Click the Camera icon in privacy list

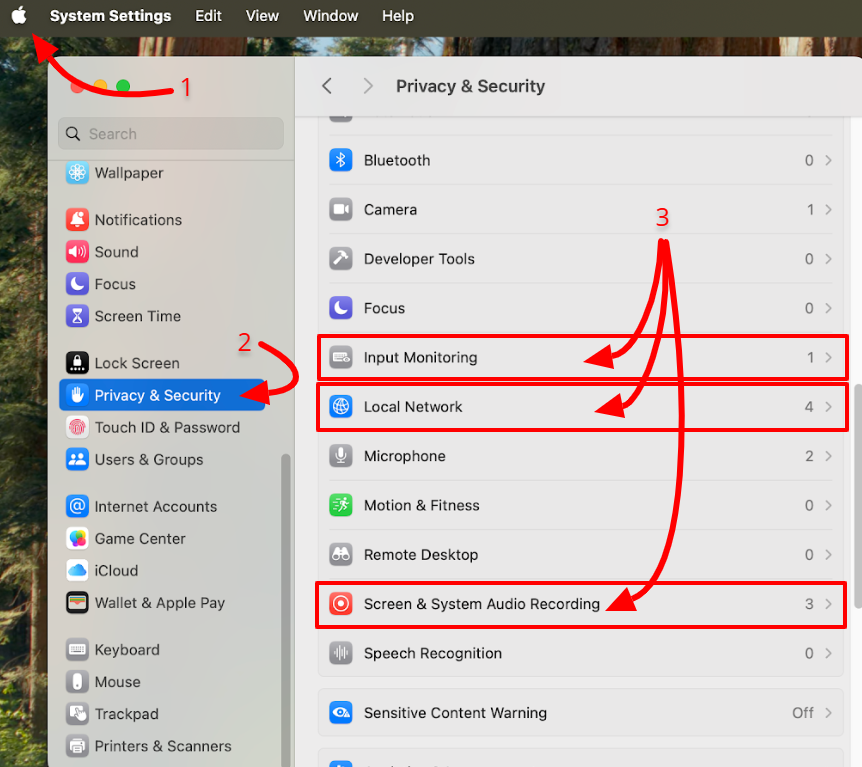341,209
